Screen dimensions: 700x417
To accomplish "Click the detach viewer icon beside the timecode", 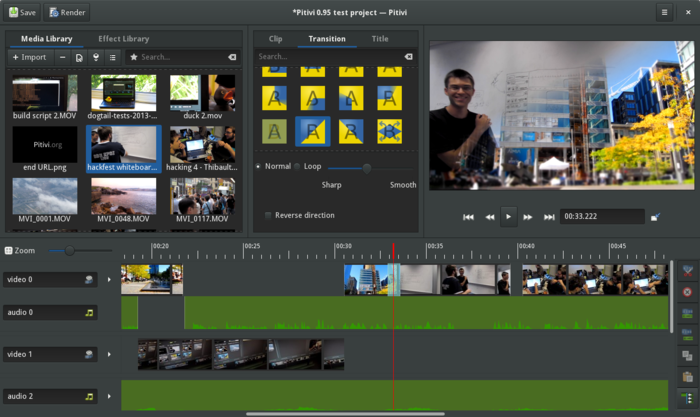I will pyautogui.click(x=655, y=216).
